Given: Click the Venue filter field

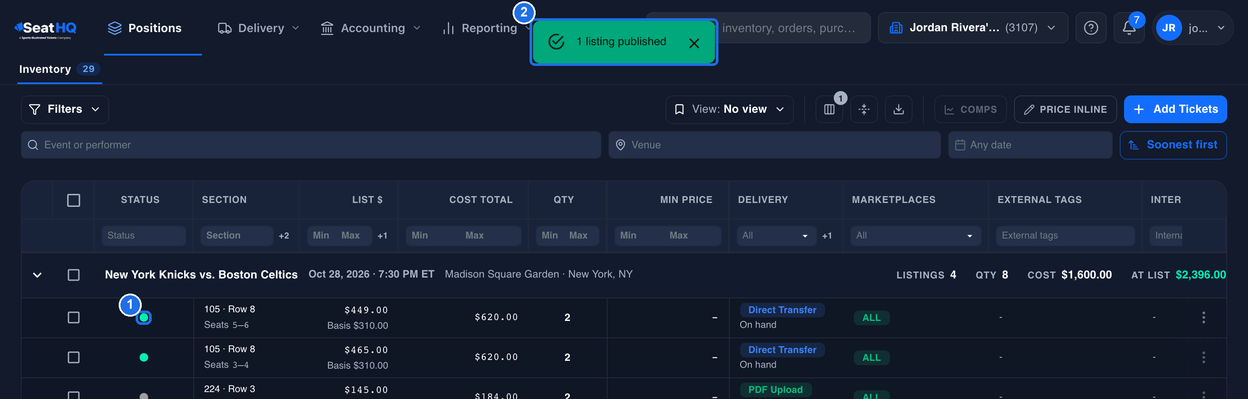Looking at the screenshot, I should [x=775, y=145].
